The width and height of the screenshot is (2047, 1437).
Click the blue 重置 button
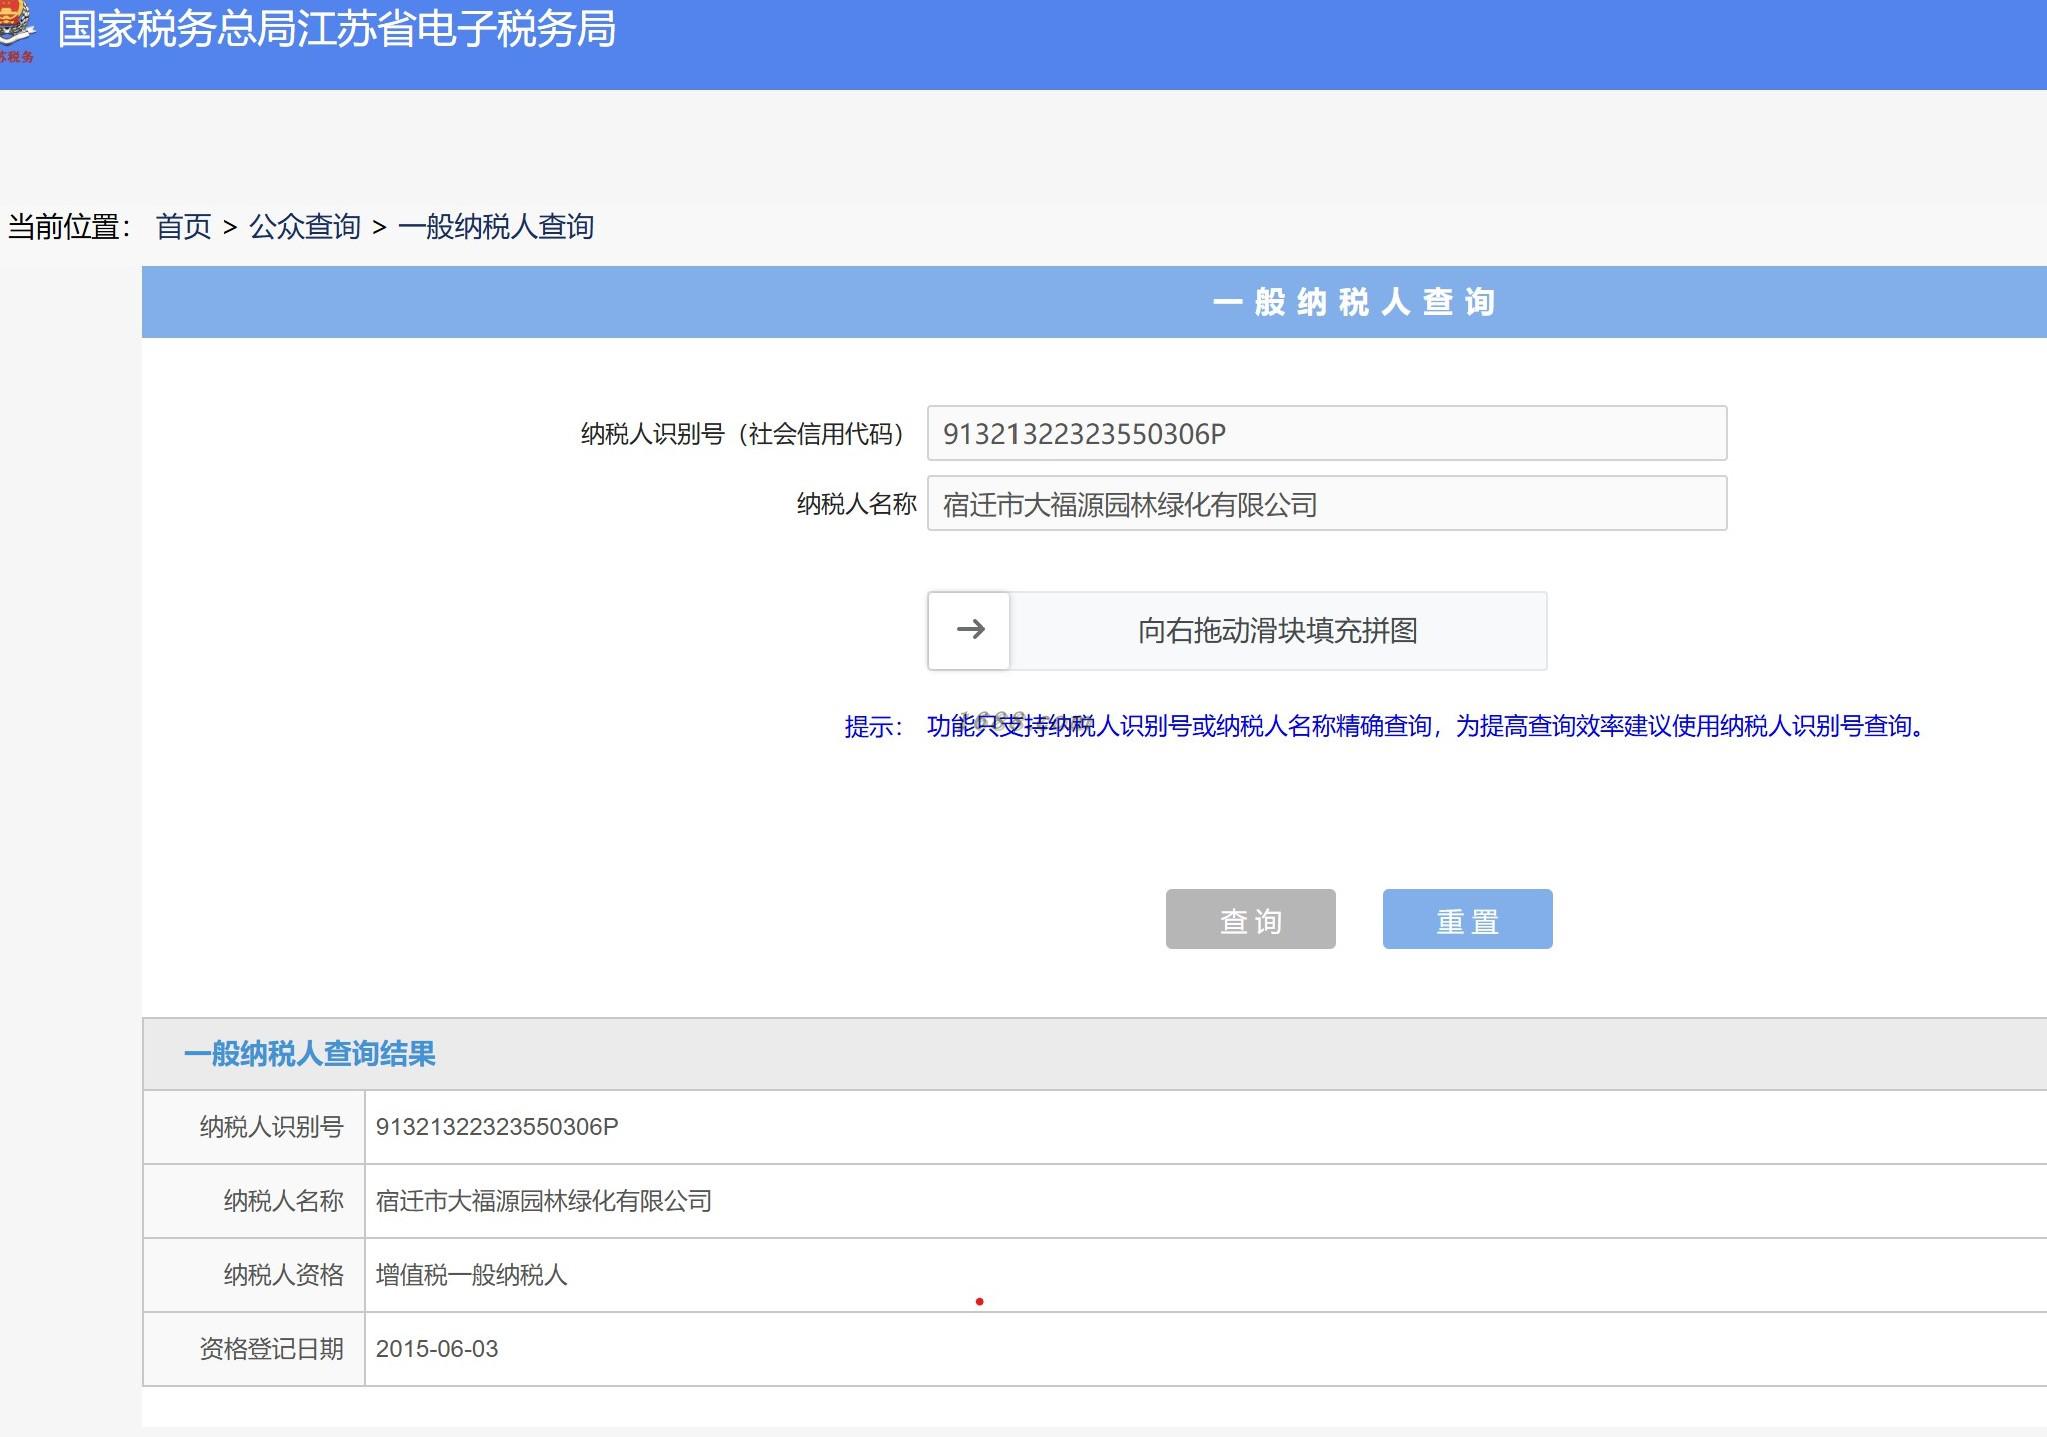pyautogui.click(x=1467, y=919)
